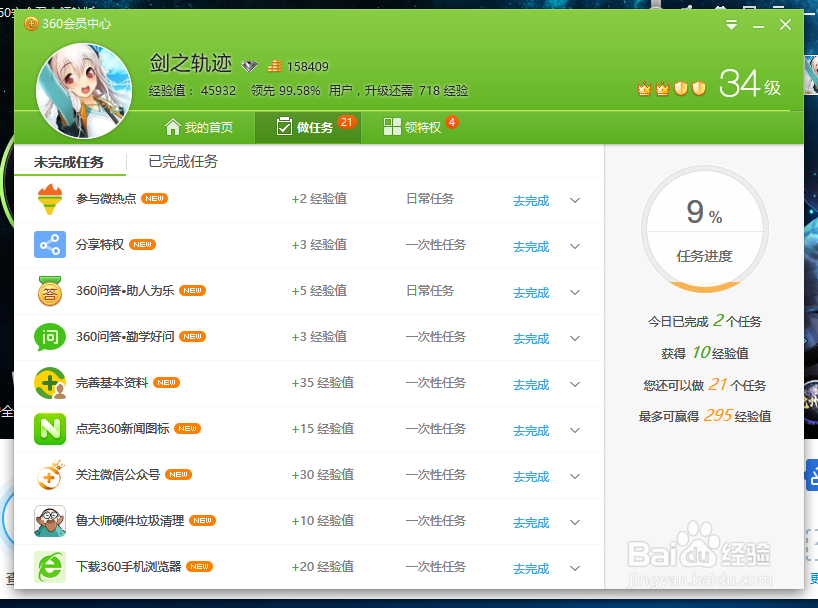Screen dimensions: 818x608
Task: Click 去完成 for 参与微热点
Action: (531, 200)
